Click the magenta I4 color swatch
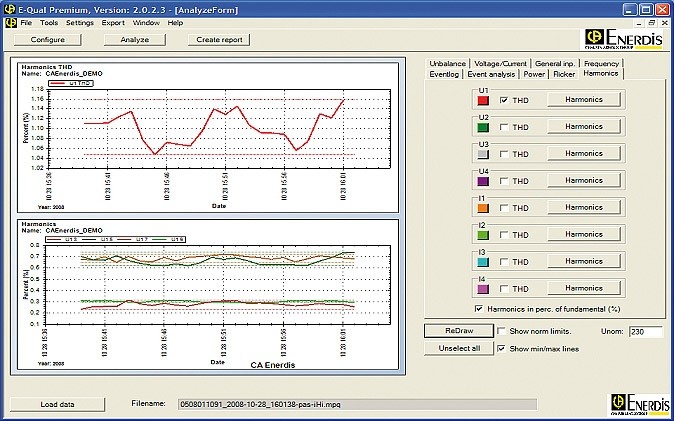 484,289
